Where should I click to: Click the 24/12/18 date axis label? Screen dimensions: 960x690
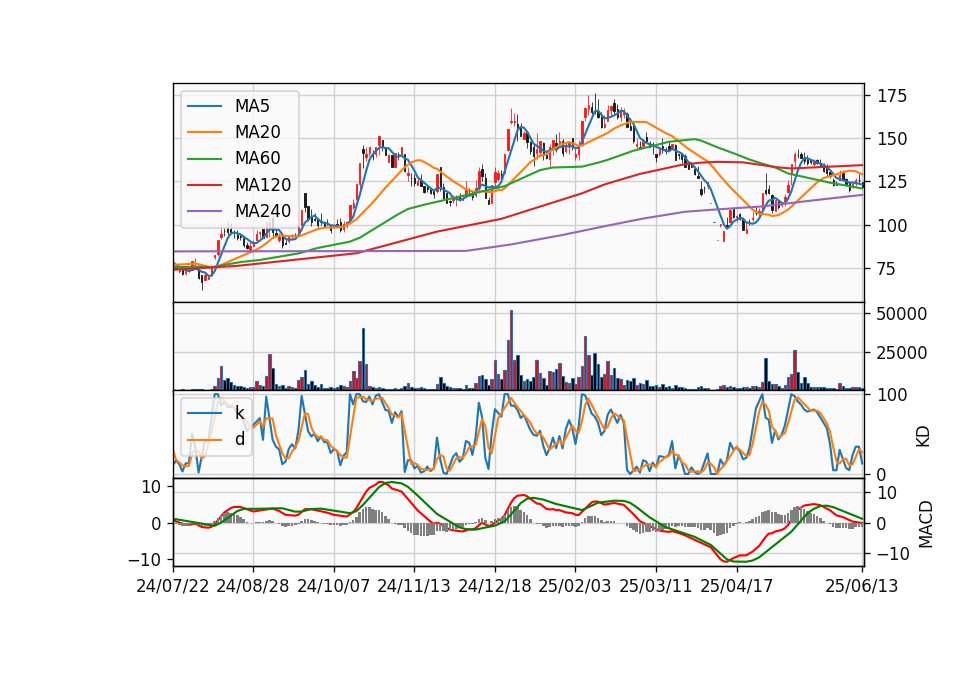495,586
